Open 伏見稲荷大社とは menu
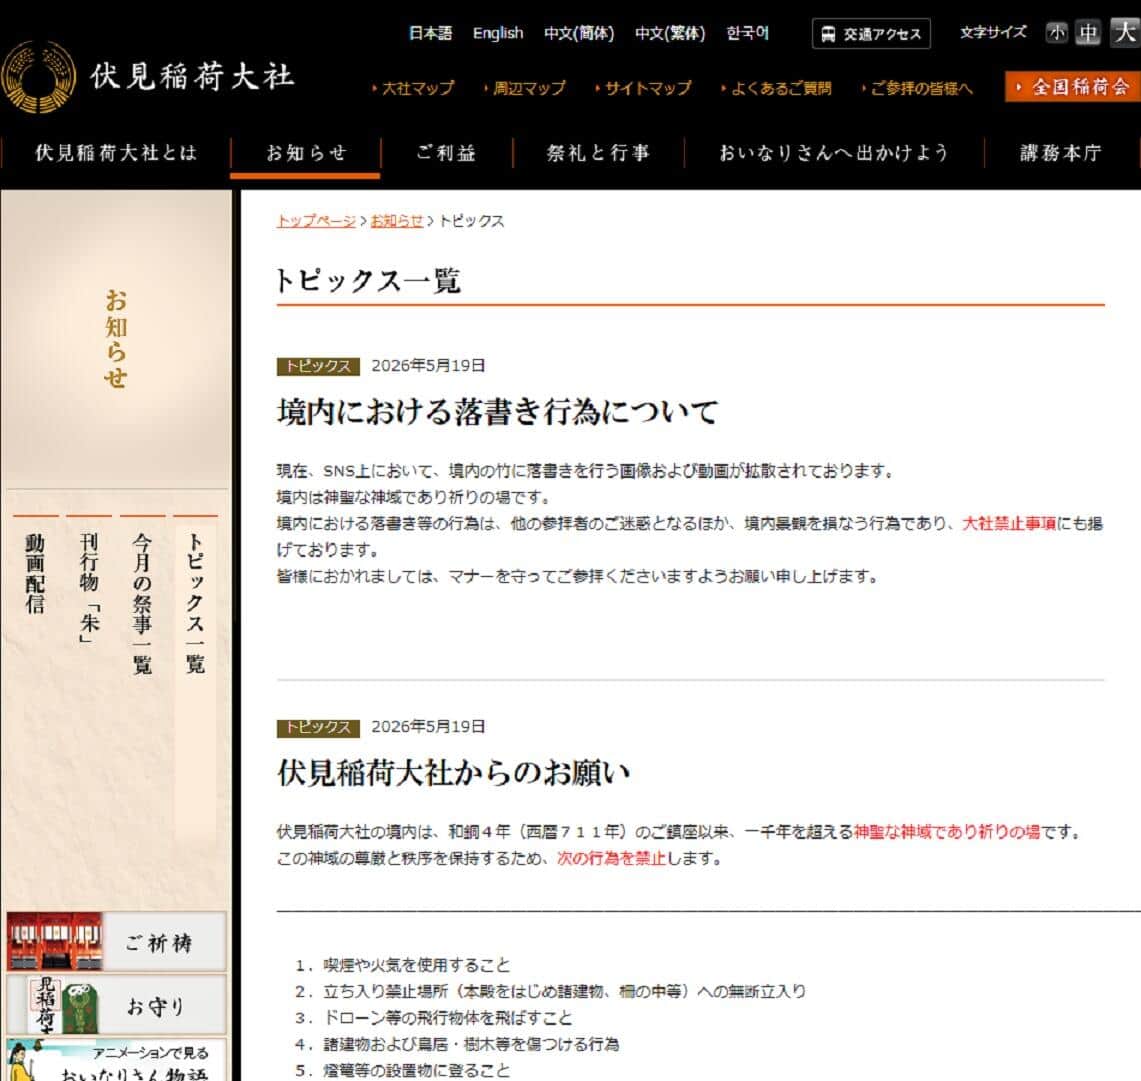1141x1081 pixels. [x=116, y=153]
